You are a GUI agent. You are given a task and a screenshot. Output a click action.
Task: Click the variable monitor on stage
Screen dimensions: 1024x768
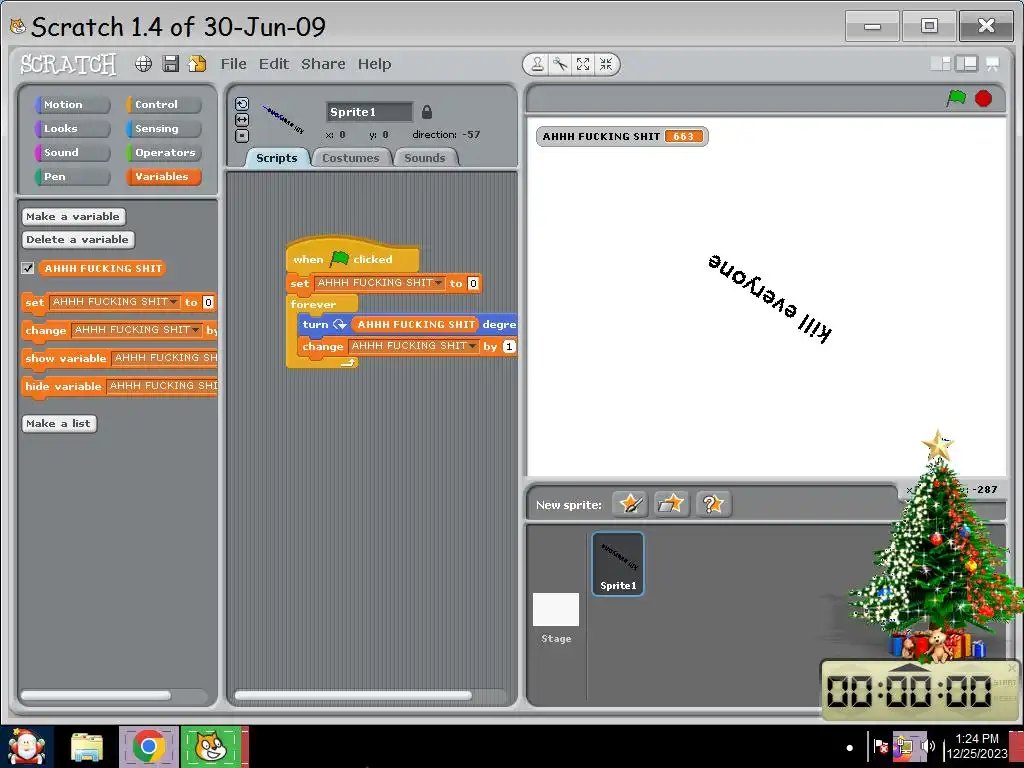click(622, 136)
